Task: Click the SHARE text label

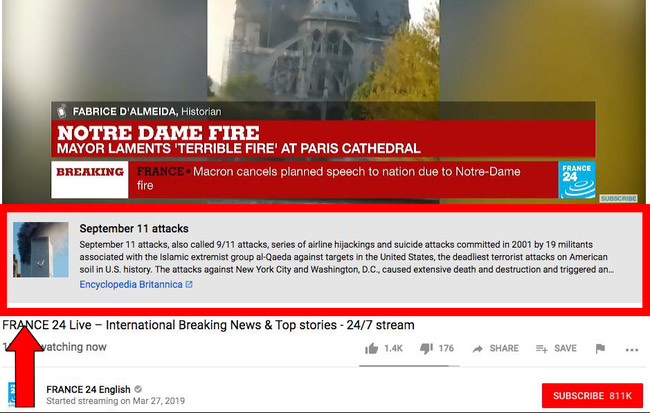Action: click(x=504, y=348)
